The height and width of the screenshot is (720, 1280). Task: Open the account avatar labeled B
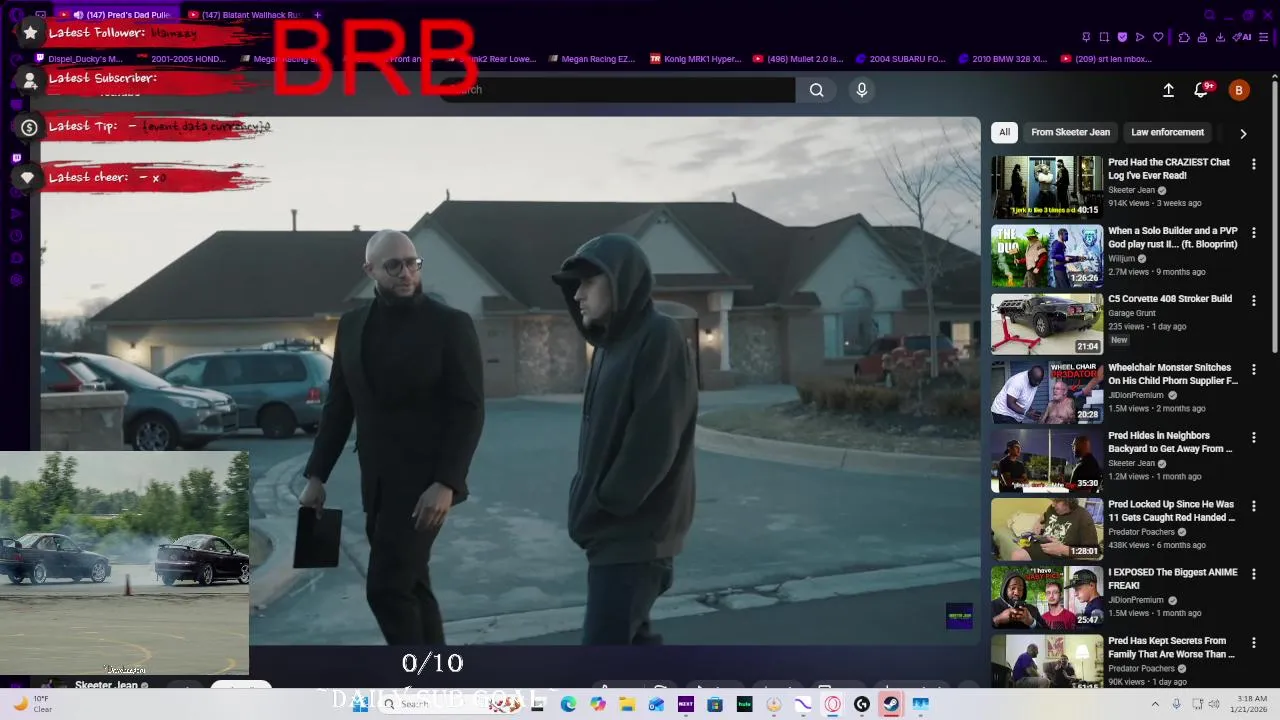(x=1239, y=90)
